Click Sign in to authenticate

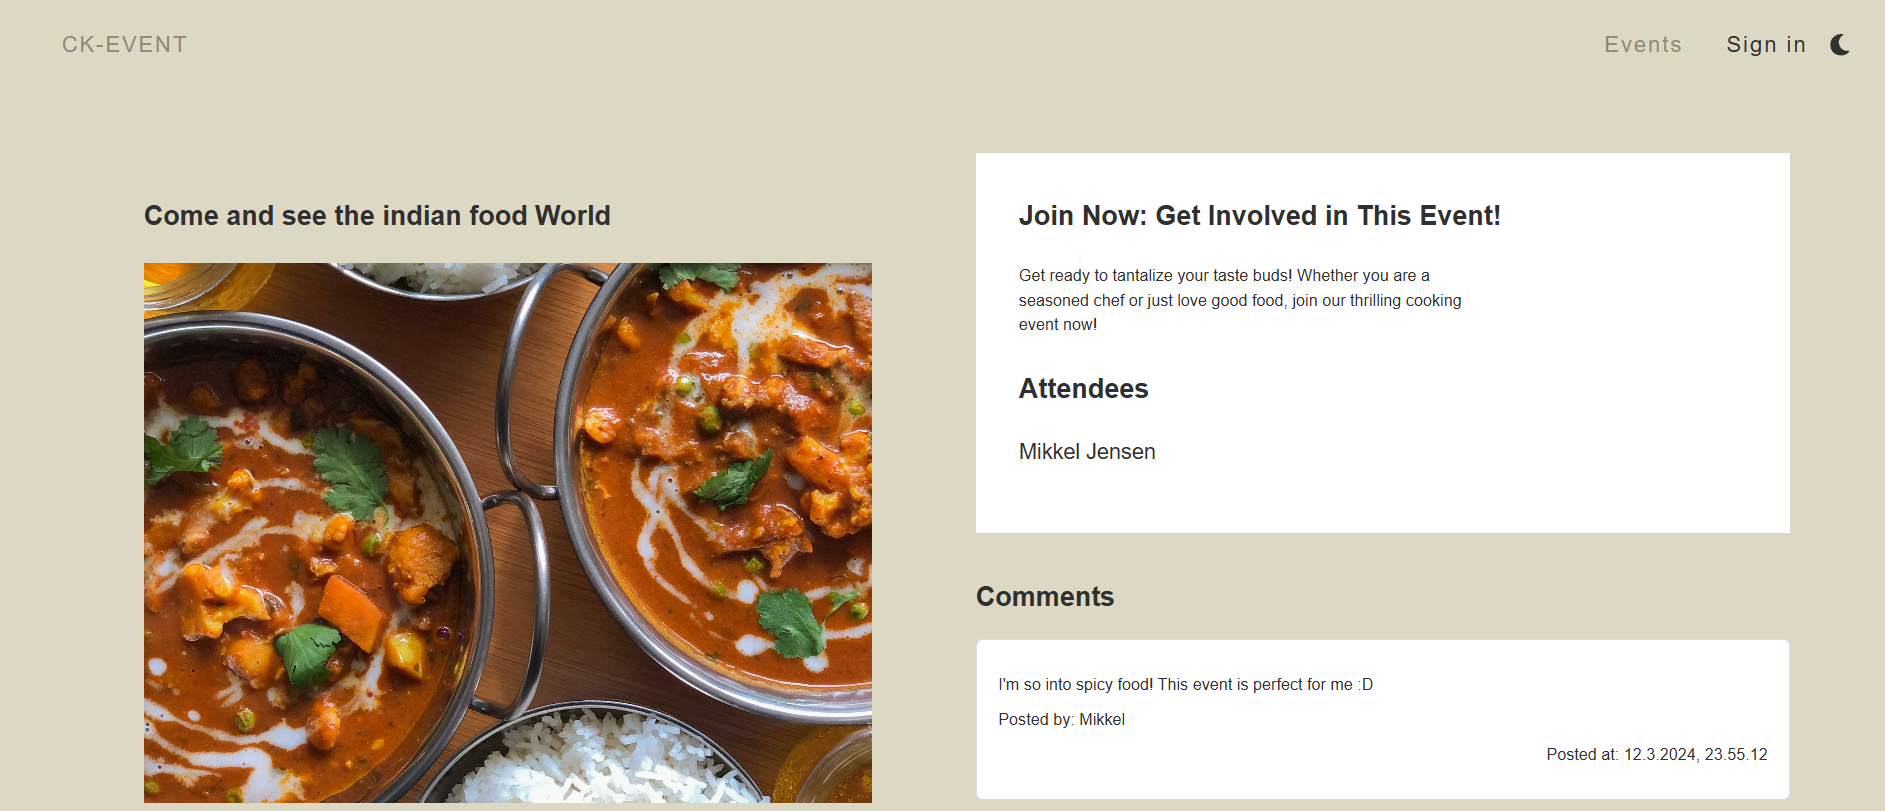[1766, 44]
